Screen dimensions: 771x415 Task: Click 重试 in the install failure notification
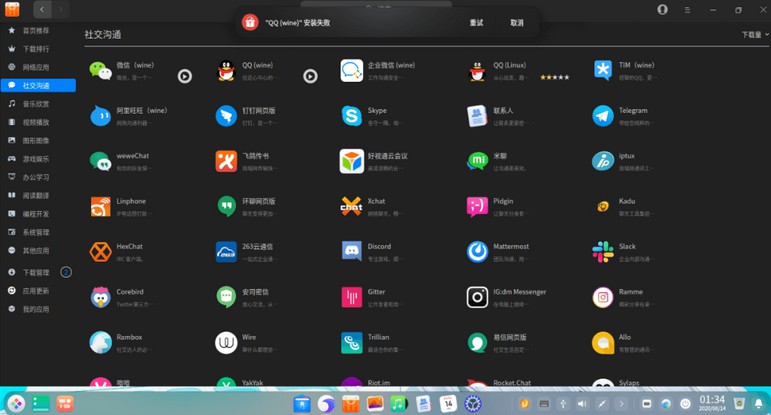pos(476,23)
